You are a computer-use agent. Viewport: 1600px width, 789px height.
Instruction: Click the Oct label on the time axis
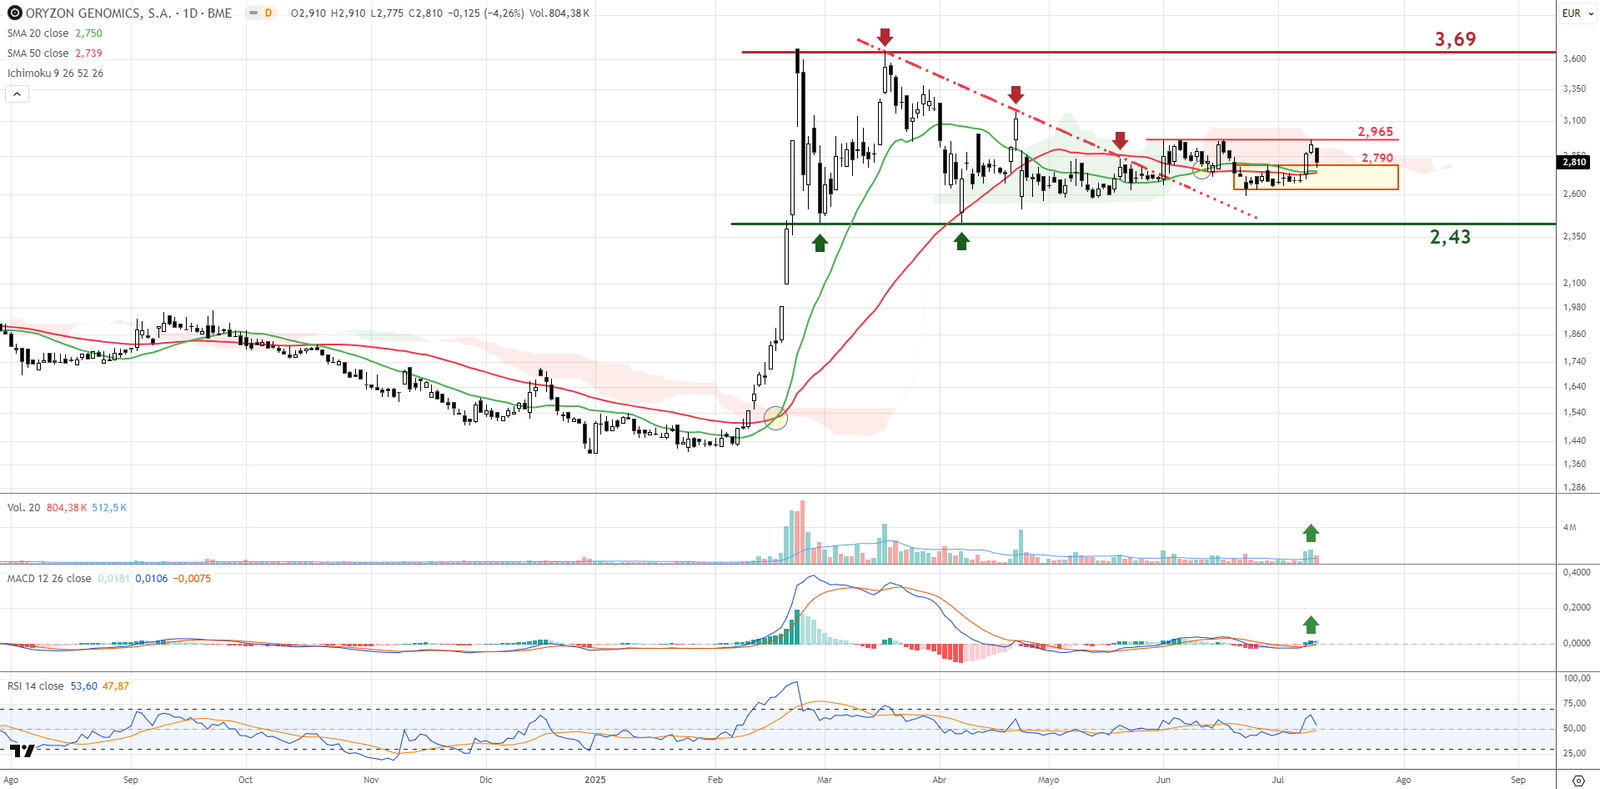[246, 780]
